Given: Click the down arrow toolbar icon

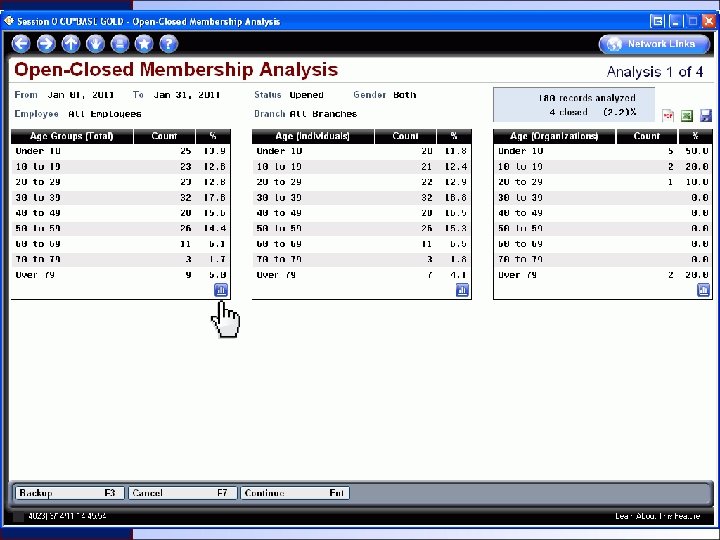Looking at the screenshot, I should (x=95, y=44).
